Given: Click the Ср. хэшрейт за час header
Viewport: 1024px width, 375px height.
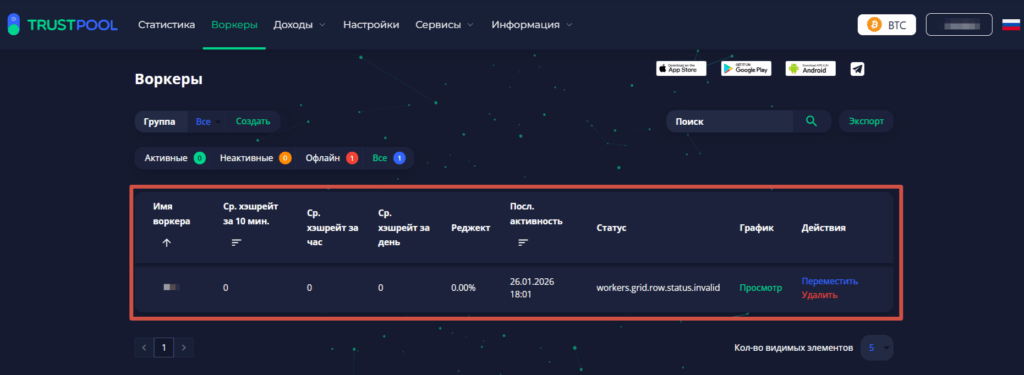Looking at the screenshot, I should (332, 227).
